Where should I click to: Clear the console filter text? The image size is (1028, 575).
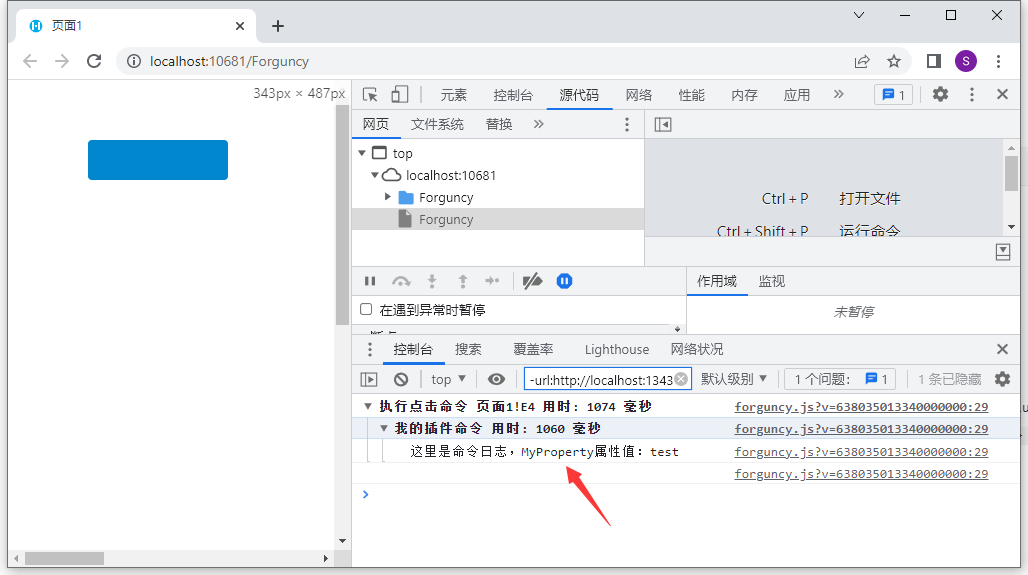[681, 379]
